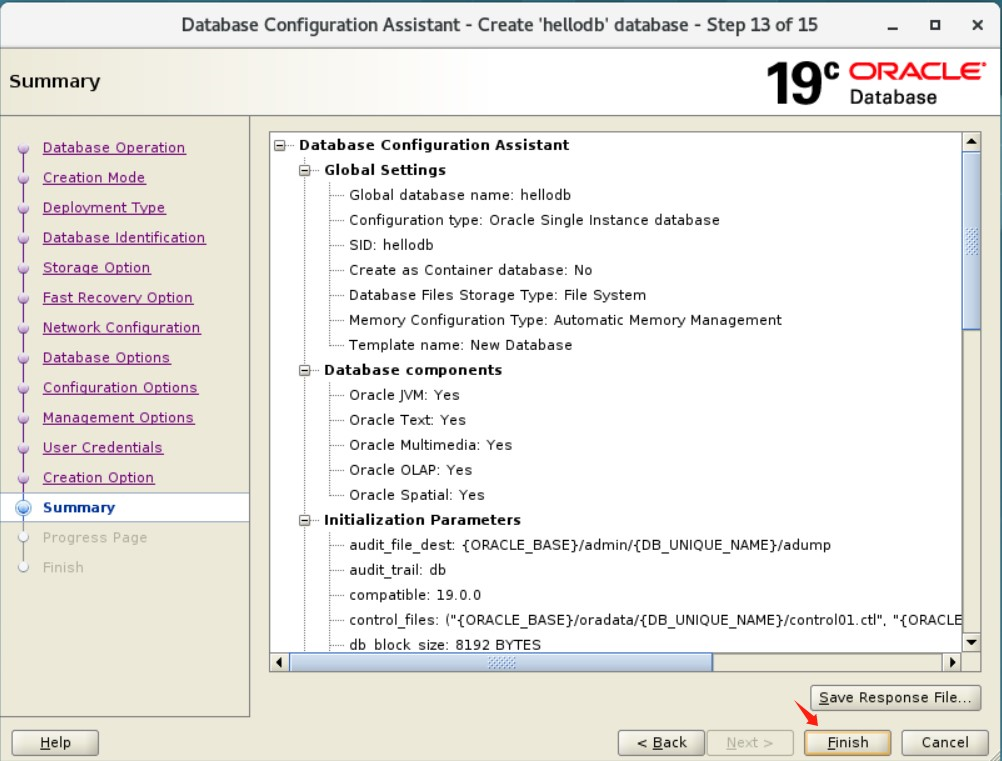Select the 'SID: hellodb' row
Viewport: 1002px width, 761px height.
point(391,245)
